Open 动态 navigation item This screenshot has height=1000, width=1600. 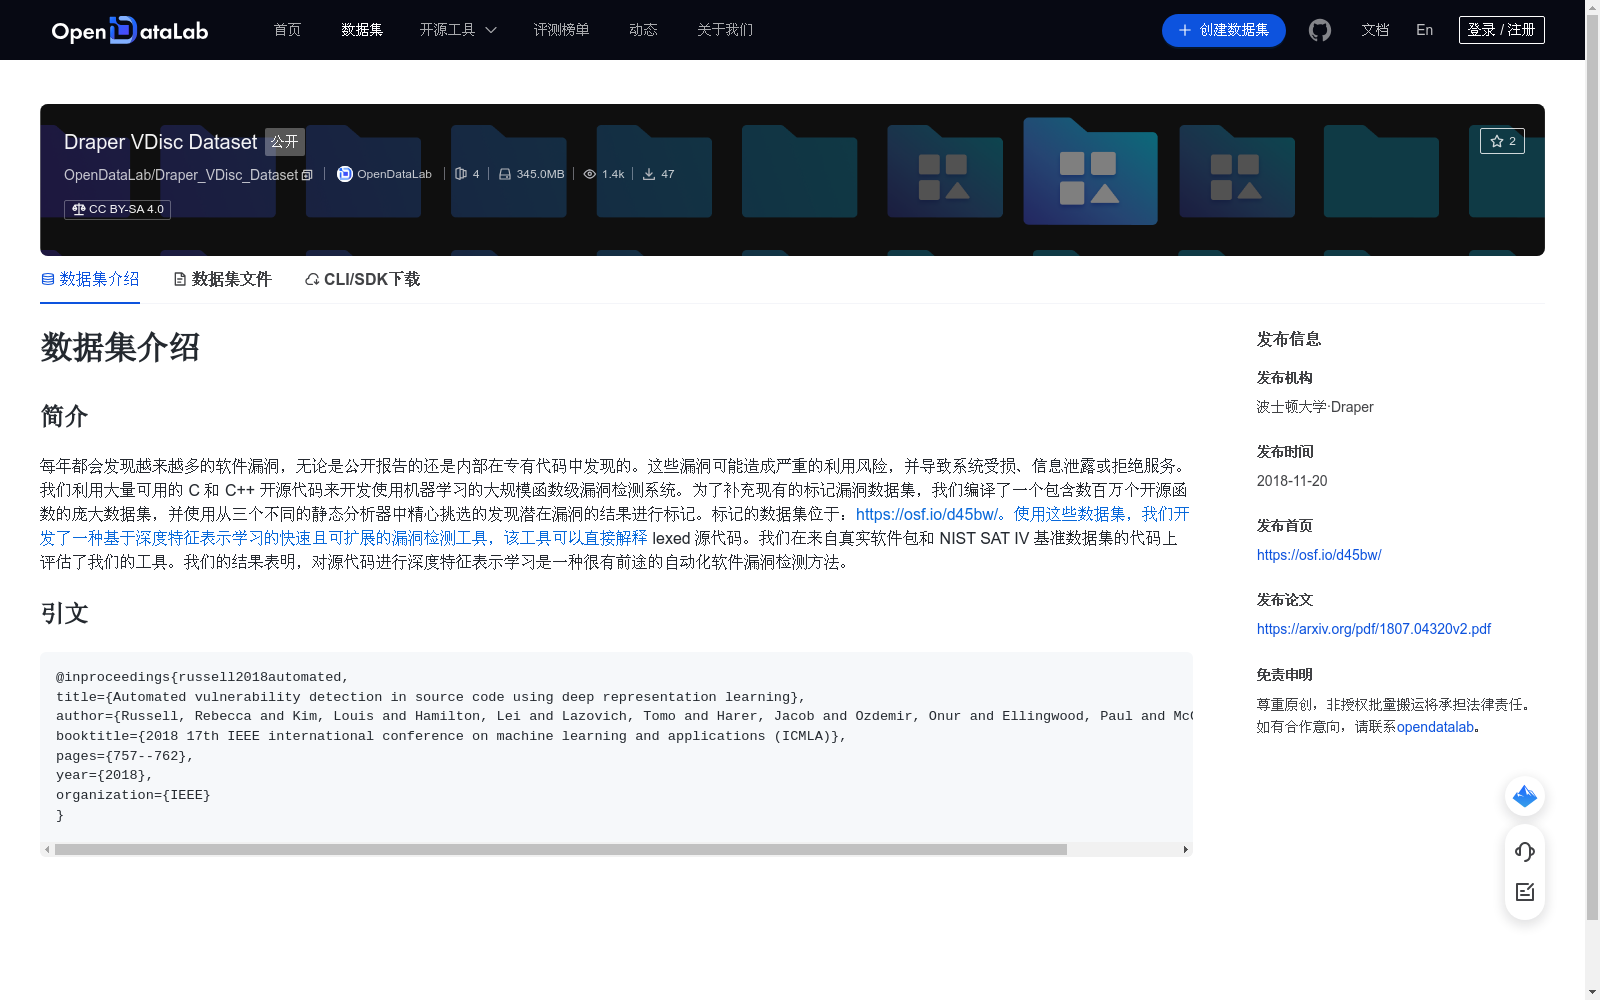(643, 30)
